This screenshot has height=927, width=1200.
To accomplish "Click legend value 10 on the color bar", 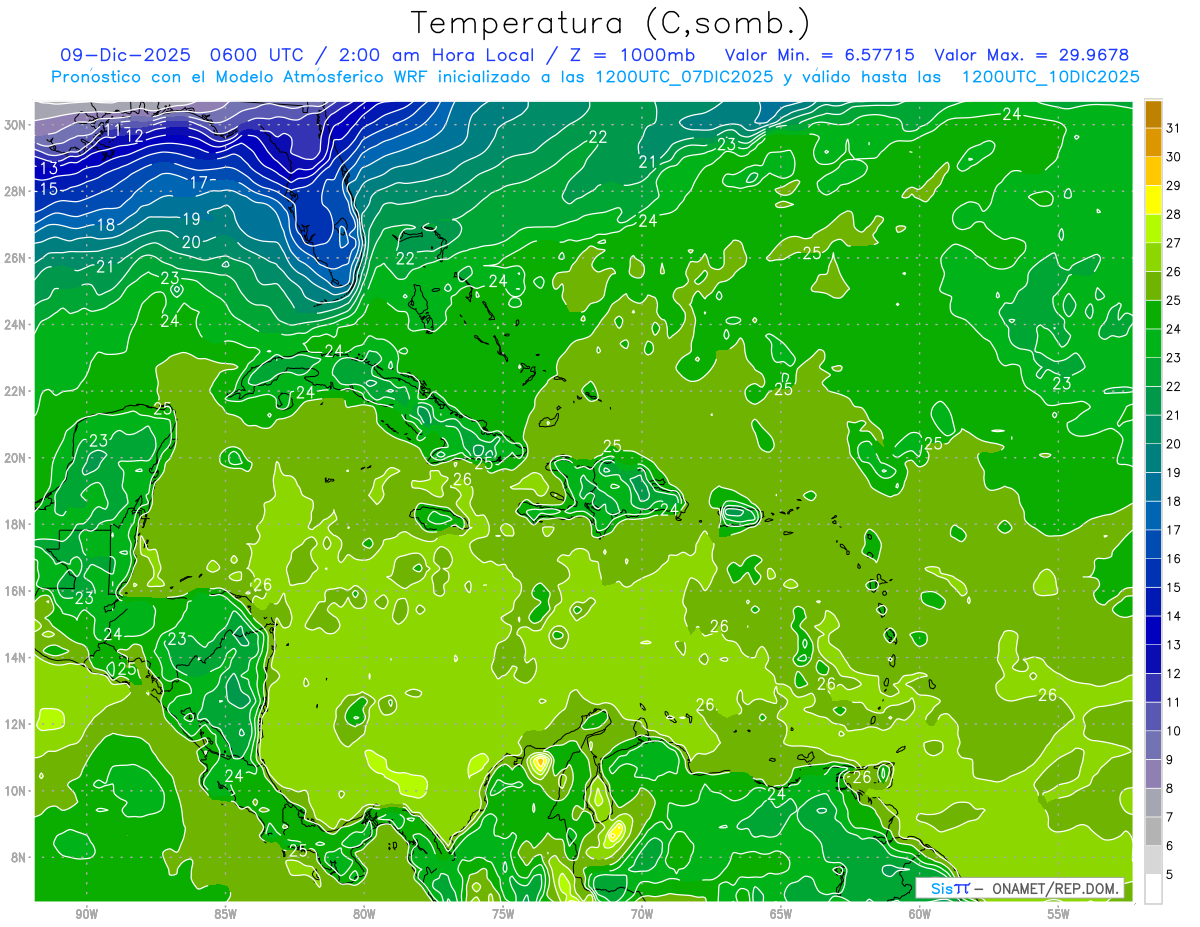I will click(1173, 731).
